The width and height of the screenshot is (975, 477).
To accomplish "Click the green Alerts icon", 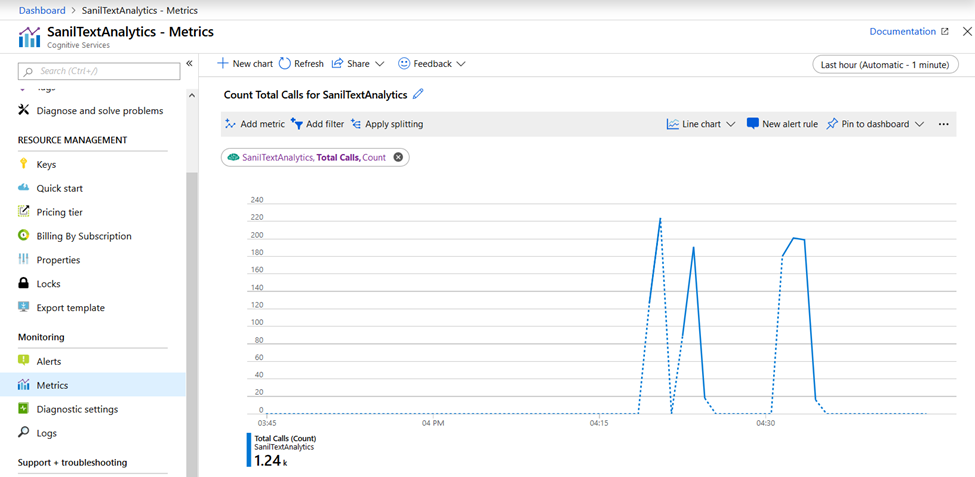I will click(24, 361).
